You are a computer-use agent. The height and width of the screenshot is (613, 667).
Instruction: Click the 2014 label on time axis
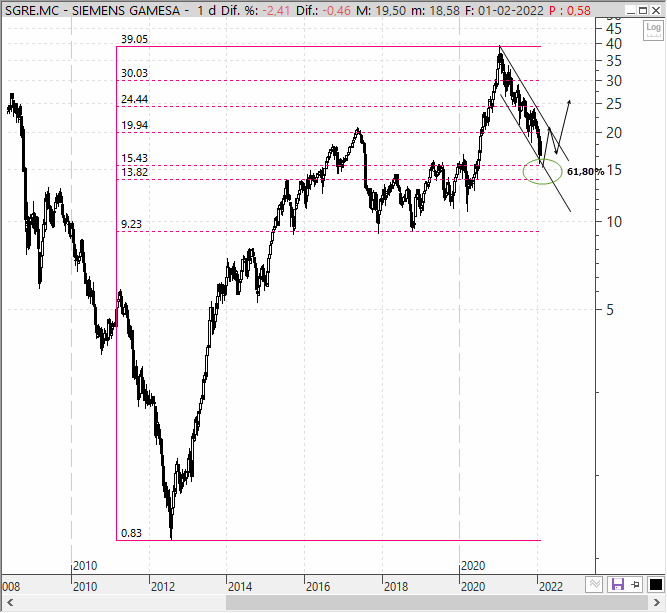coord(240,587)
